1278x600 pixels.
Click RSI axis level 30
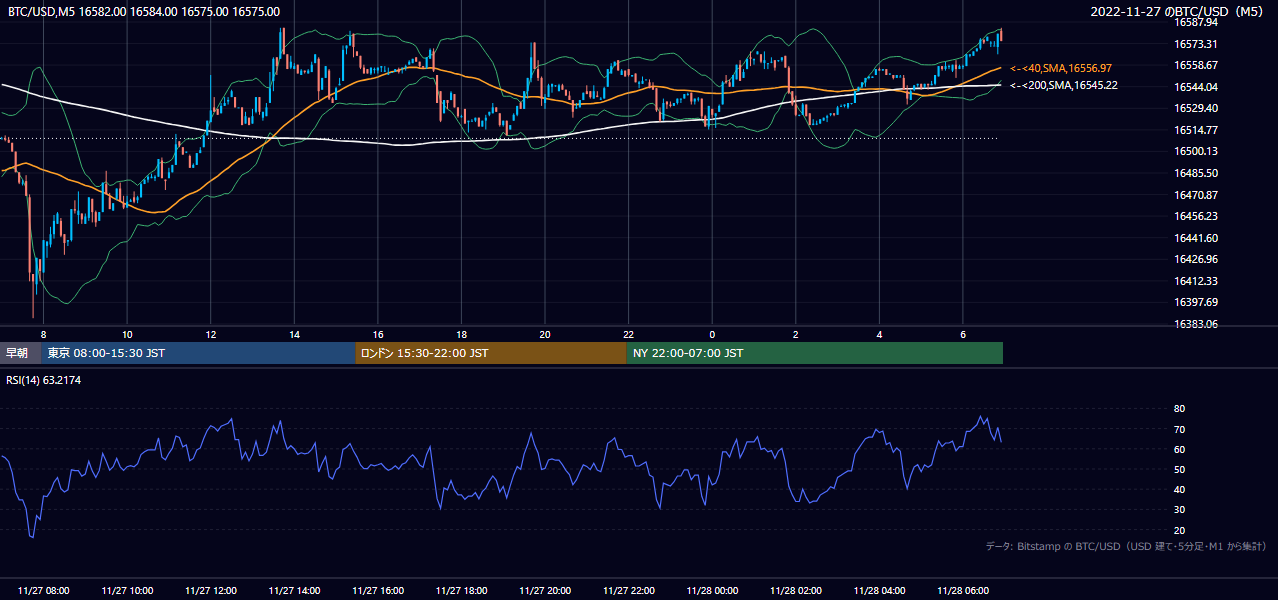[x=1179, y=510]
